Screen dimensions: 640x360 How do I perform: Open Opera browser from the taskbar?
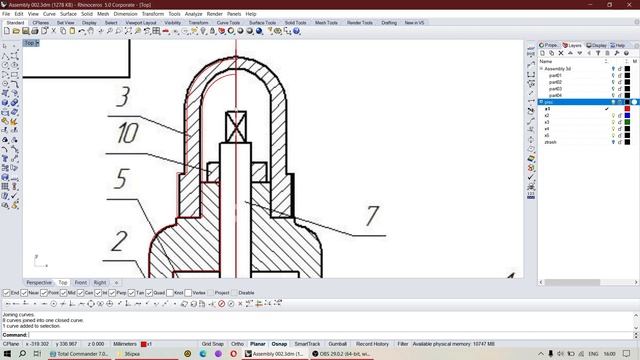coord(233,353)
